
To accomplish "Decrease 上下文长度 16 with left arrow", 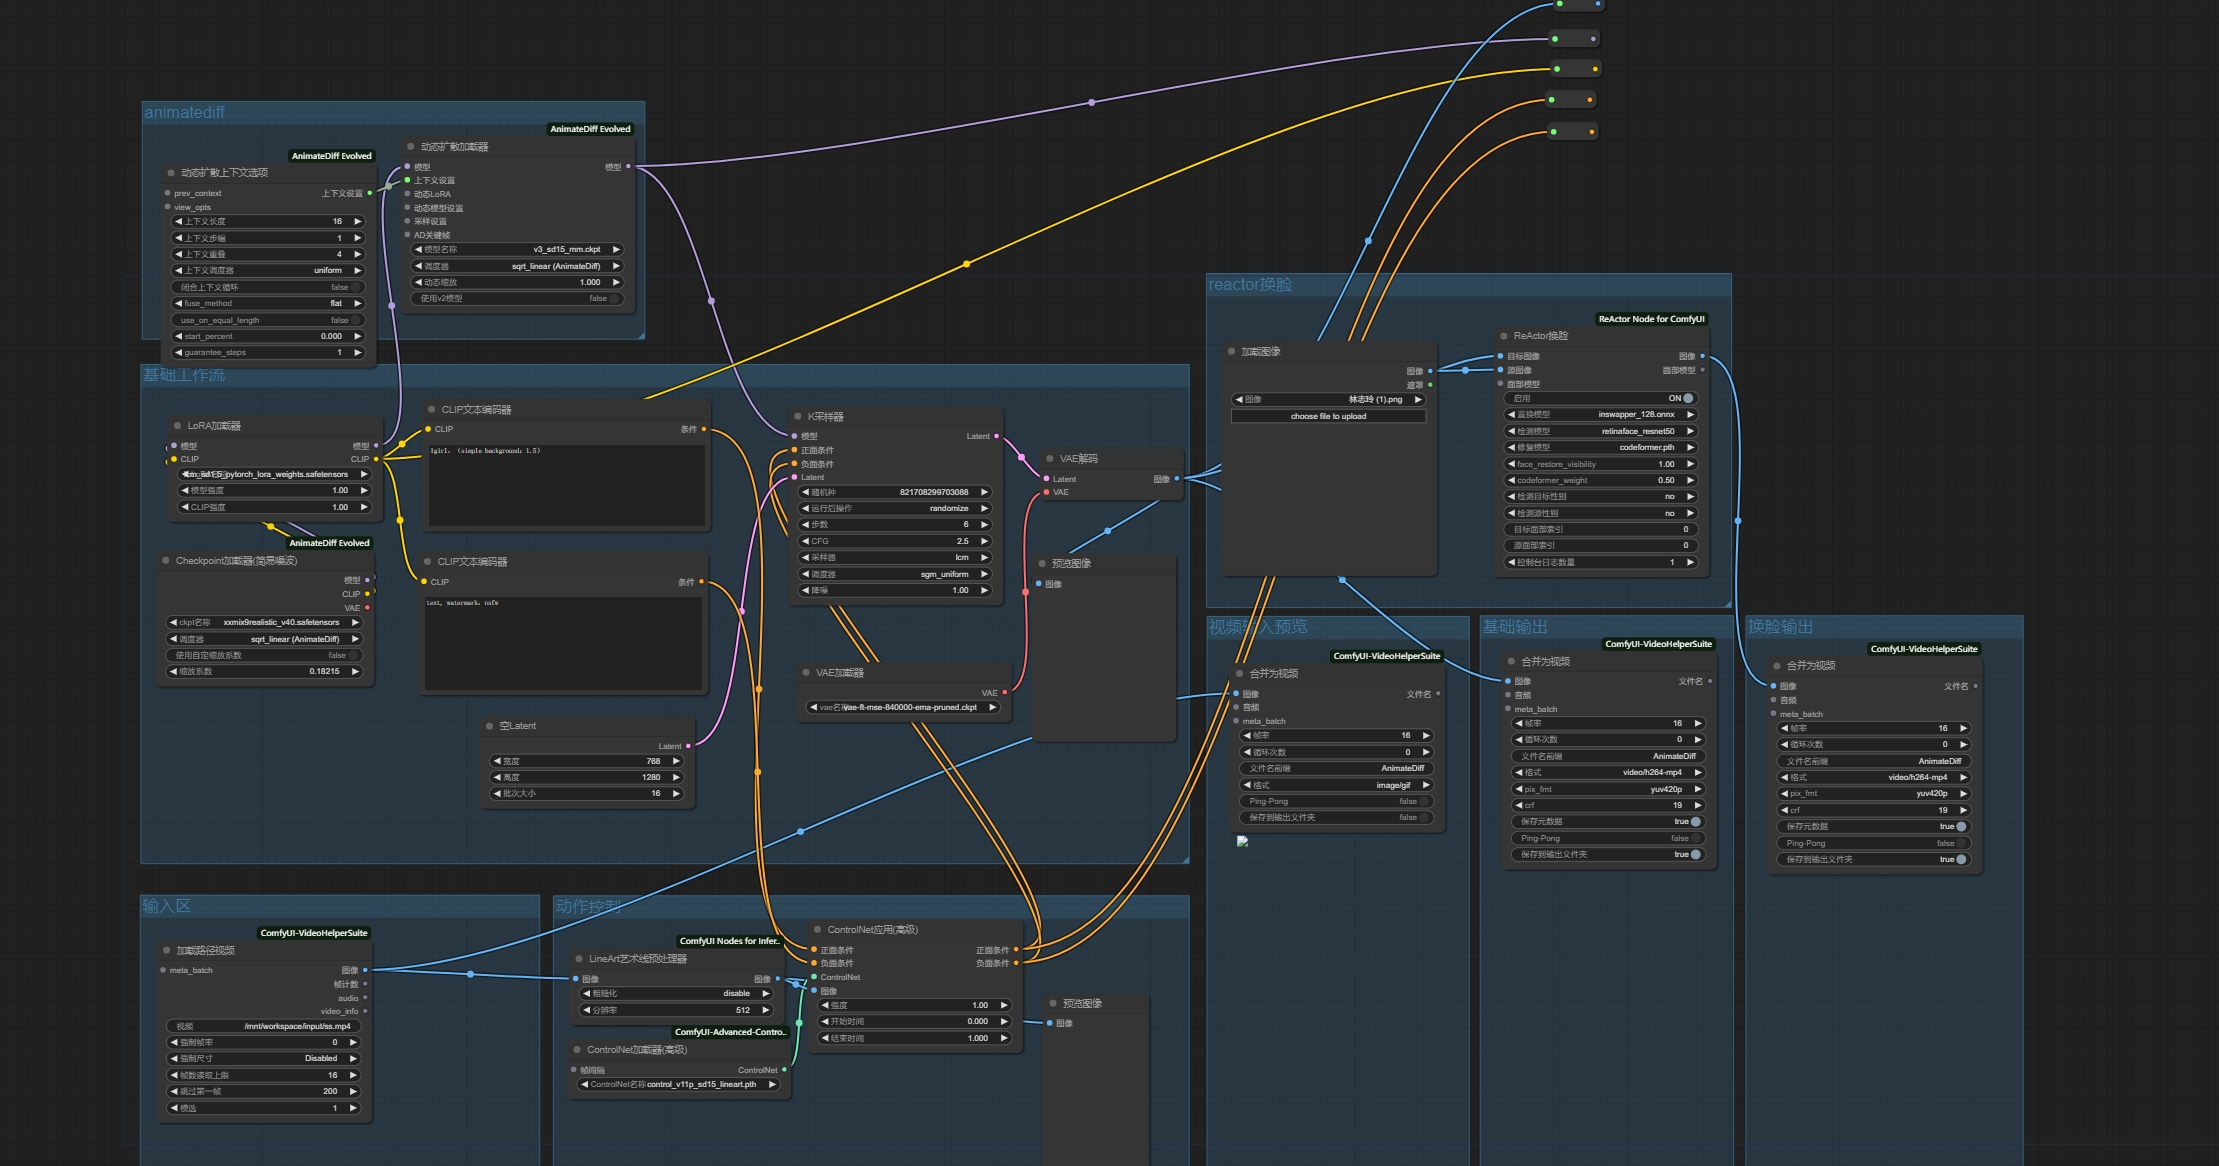I will pos(178,222).
